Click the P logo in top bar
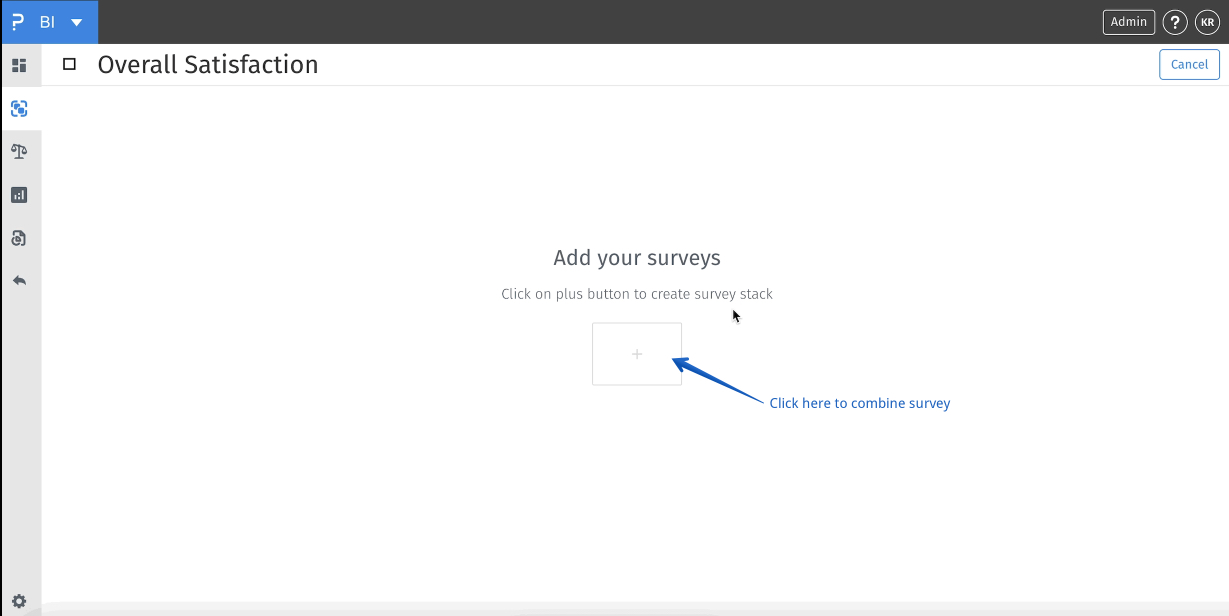This screenshot has width=1229, height=616. coord(17,21)
